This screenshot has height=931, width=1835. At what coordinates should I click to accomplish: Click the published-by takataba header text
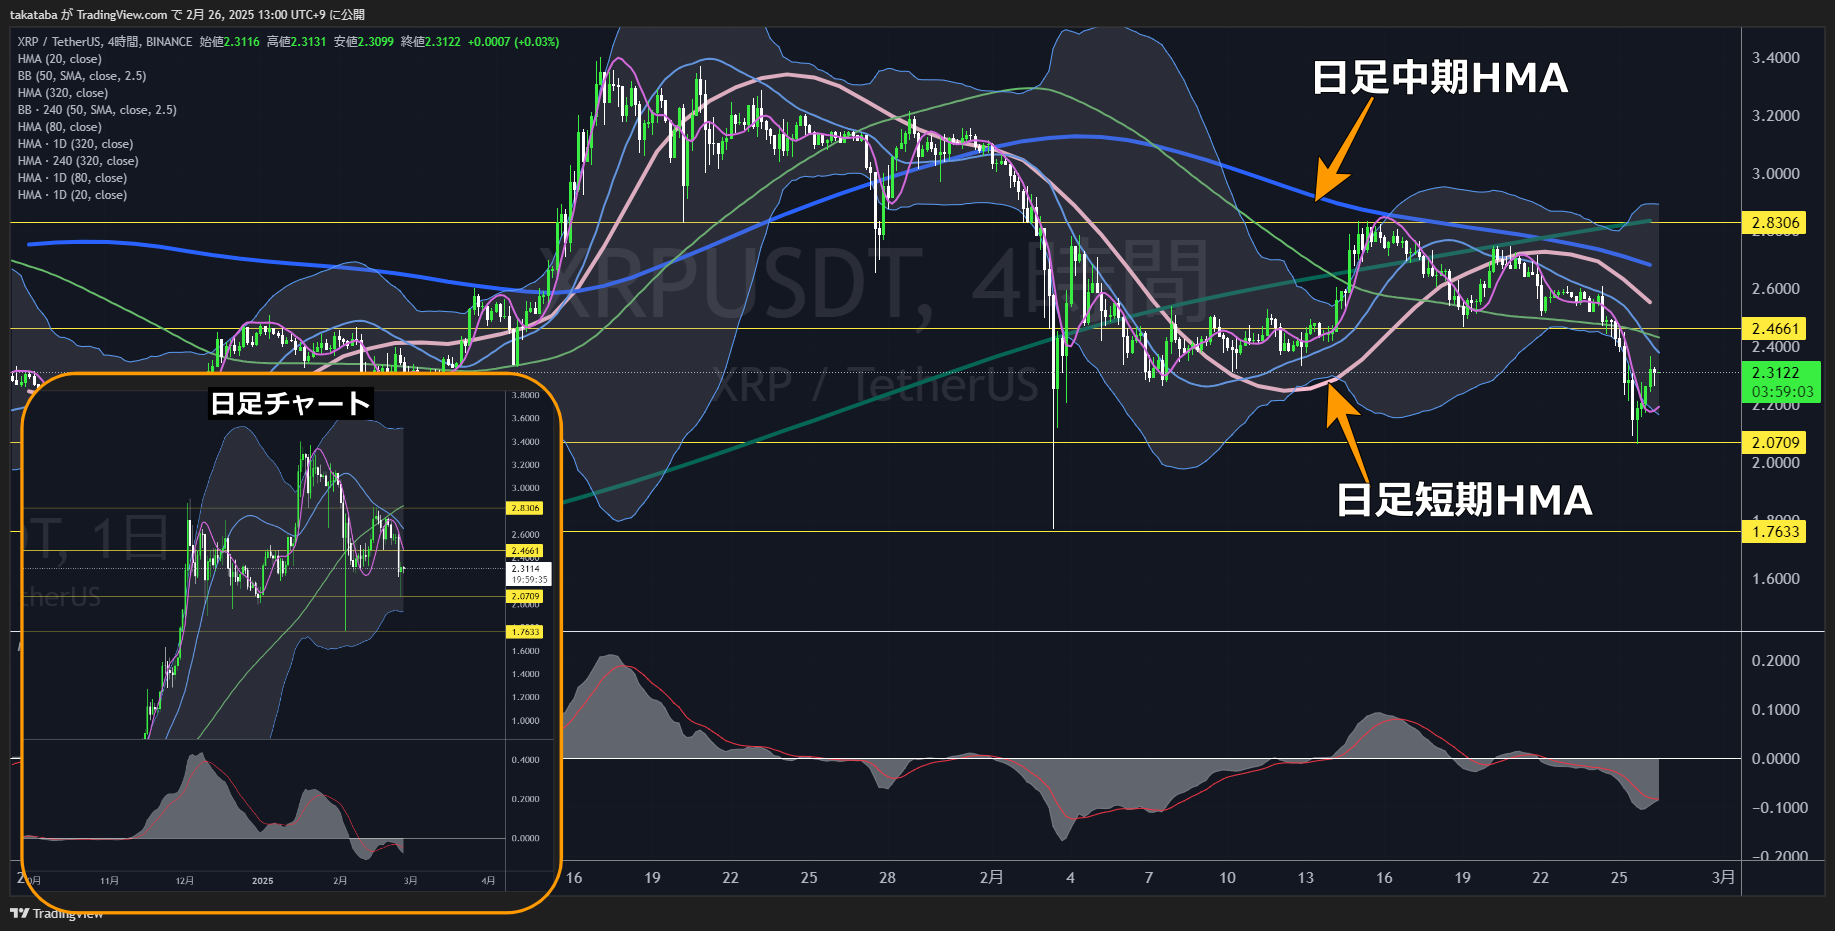[187, 15]
